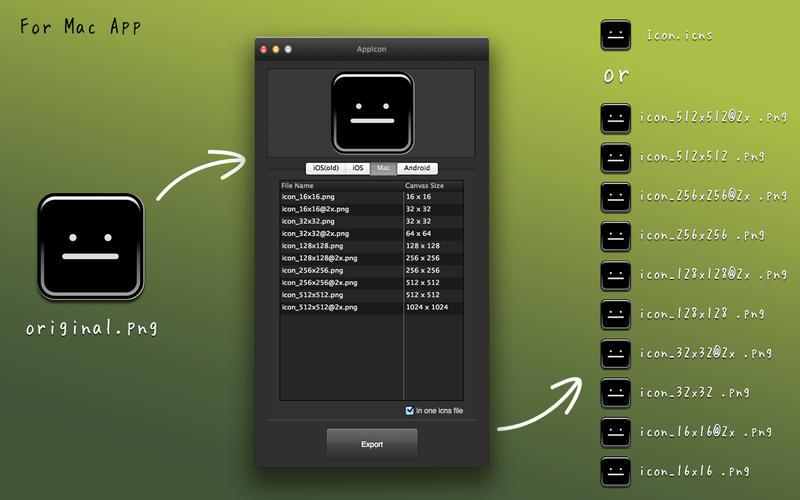
Task: Select the icon_128x128.png row in list
Action: [x=371, y=246]
